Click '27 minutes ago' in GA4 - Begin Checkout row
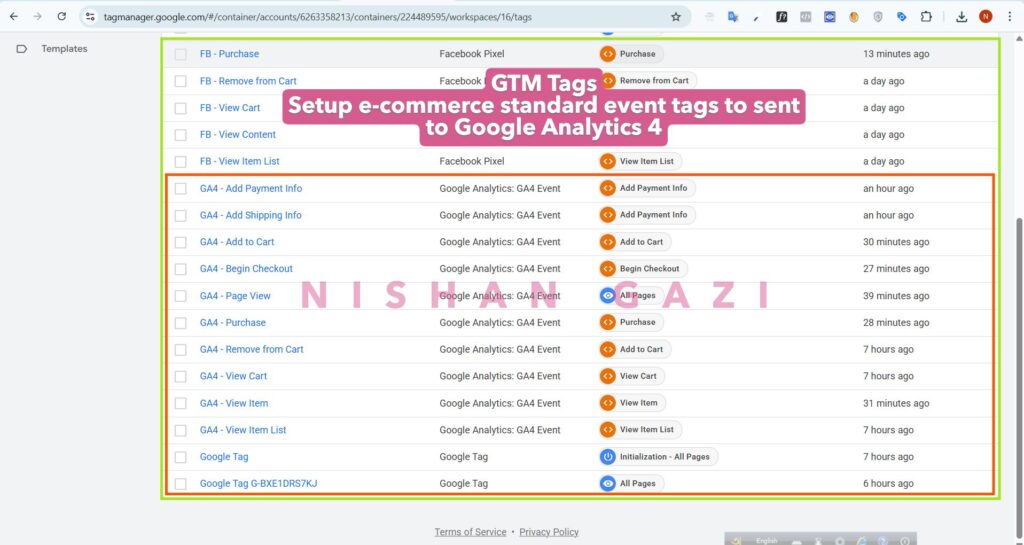The image size is (1024, 545). [x=896, y=269]
